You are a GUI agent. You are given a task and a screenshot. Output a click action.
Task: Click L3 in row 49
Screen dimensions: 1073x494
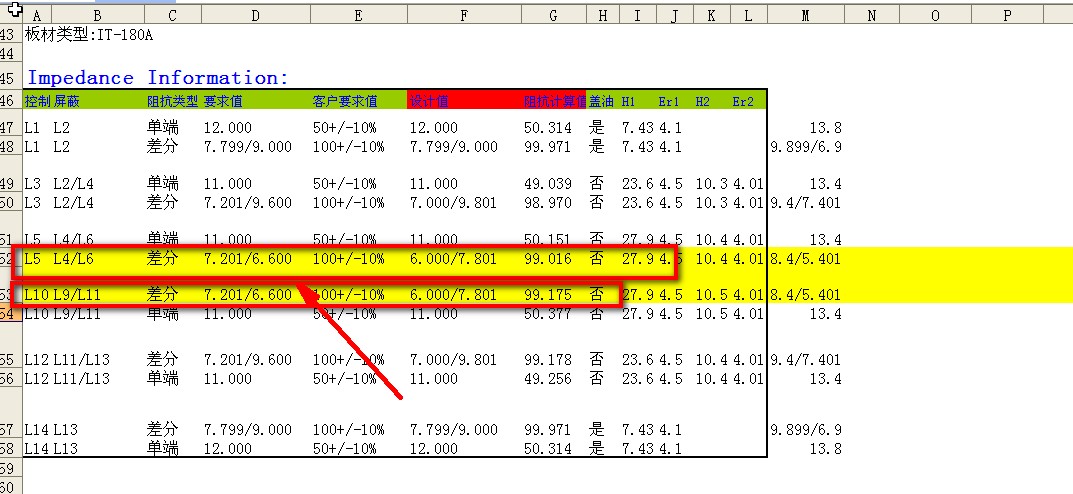pos(33,184)
